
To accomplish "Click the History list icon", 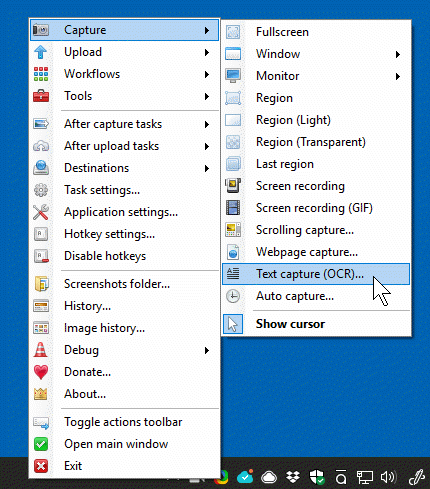I will (41, 306).
